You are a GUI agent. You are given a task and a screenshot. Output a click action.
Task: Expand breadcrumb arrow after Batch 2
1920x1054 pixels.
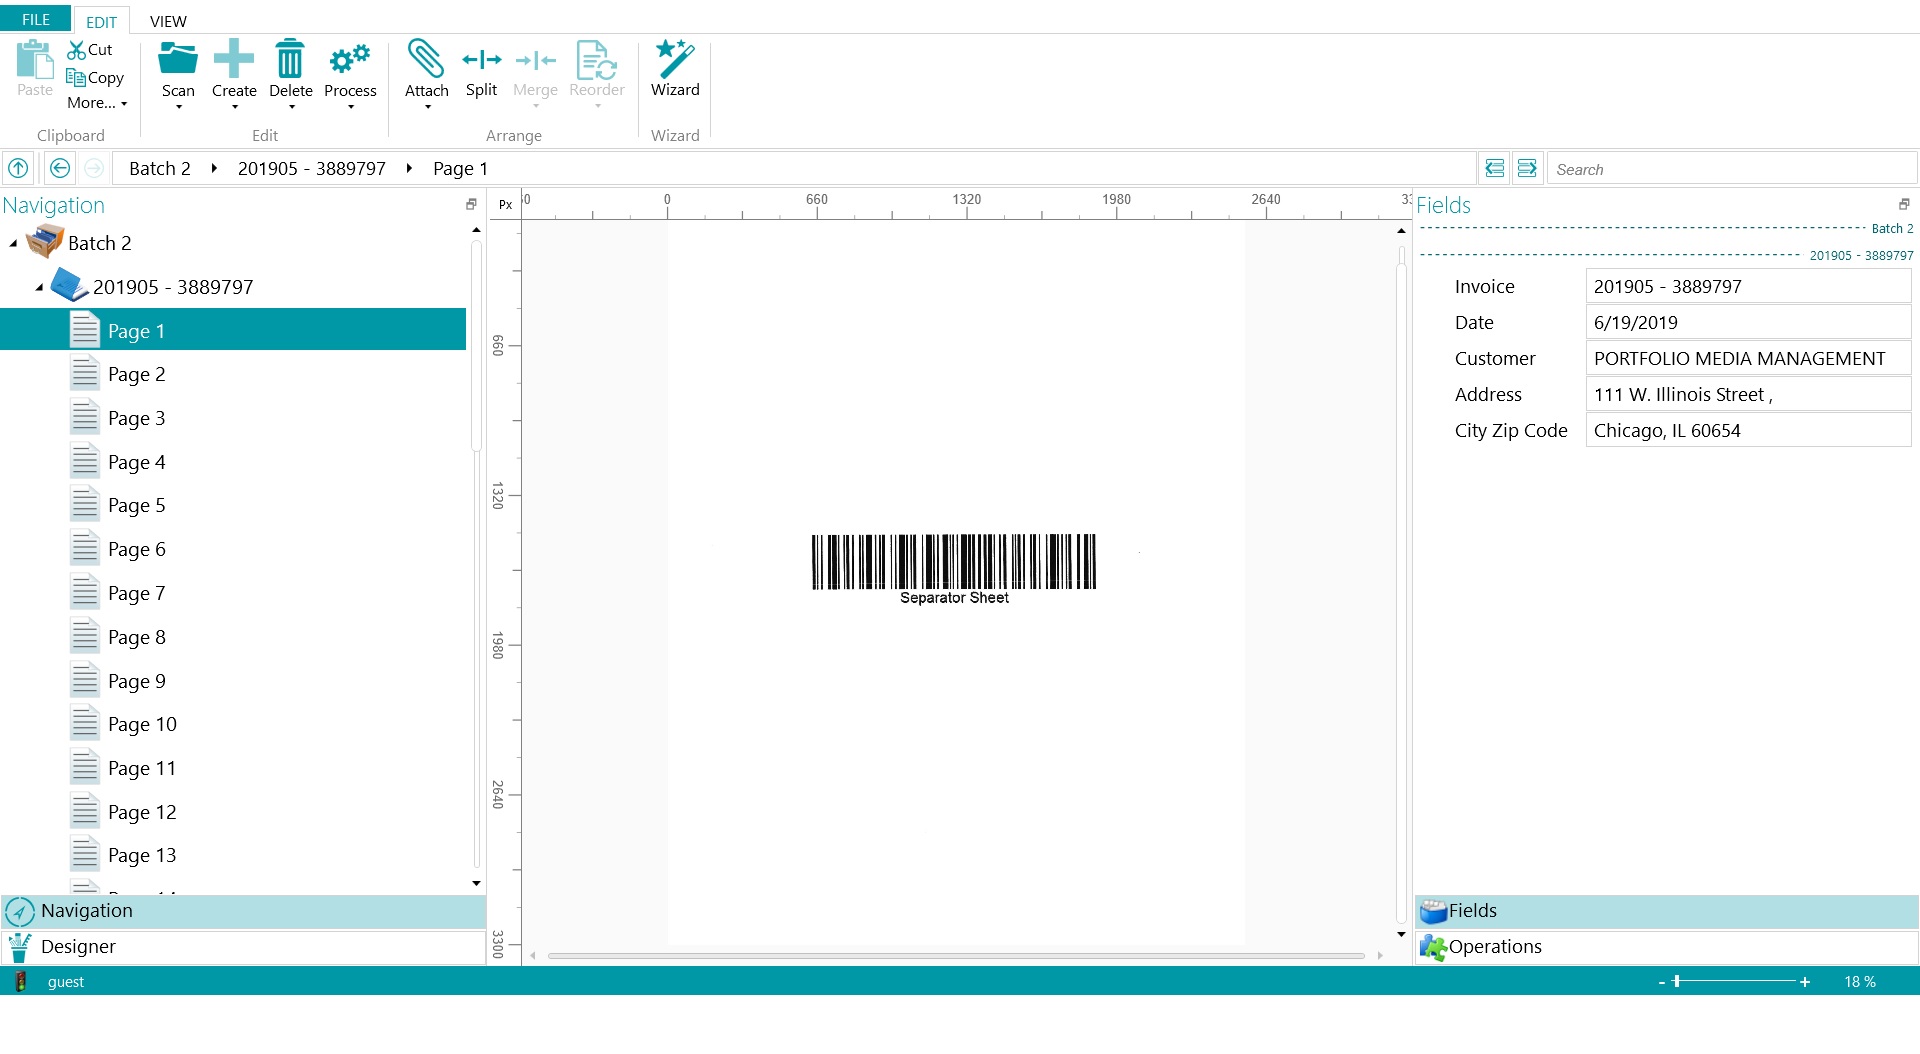(x=214, y=168)
